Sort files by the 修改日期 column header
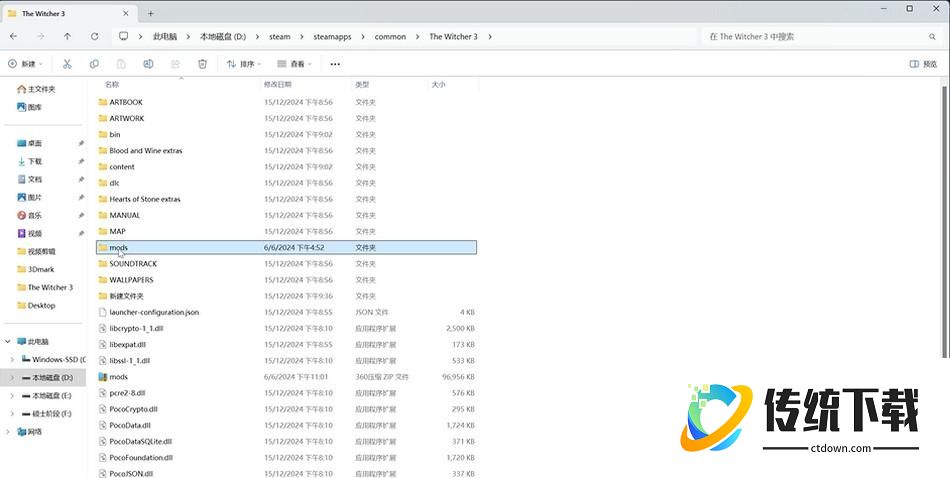Image resolution: width=950 pixels, height=478 pixels. click(x=278, y=85)
